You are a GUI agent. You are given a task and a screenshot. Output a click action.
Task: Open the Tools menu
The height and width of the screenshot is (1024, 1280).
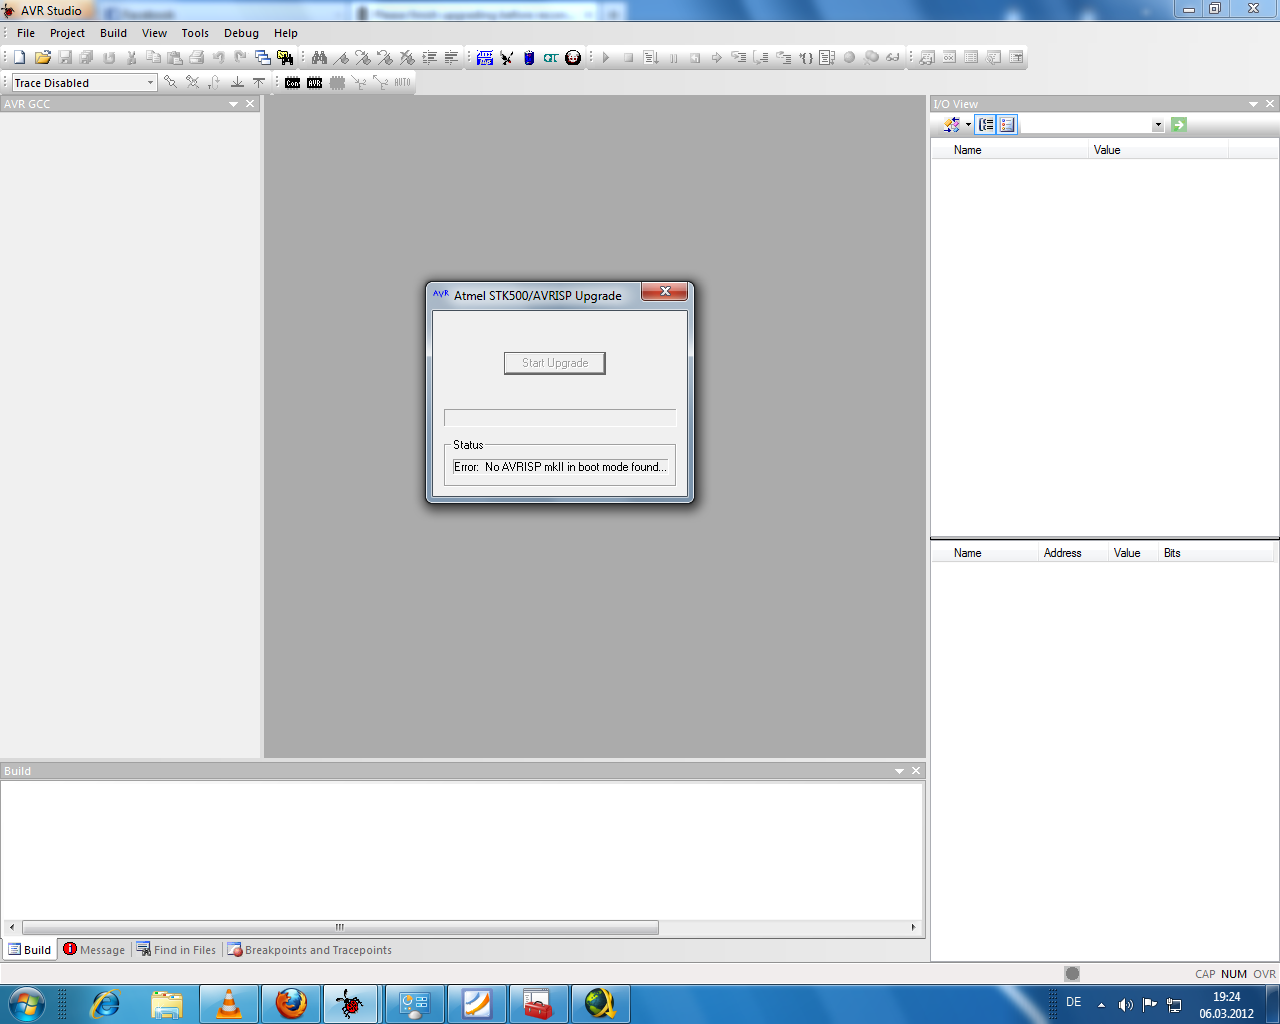point(195,33)
